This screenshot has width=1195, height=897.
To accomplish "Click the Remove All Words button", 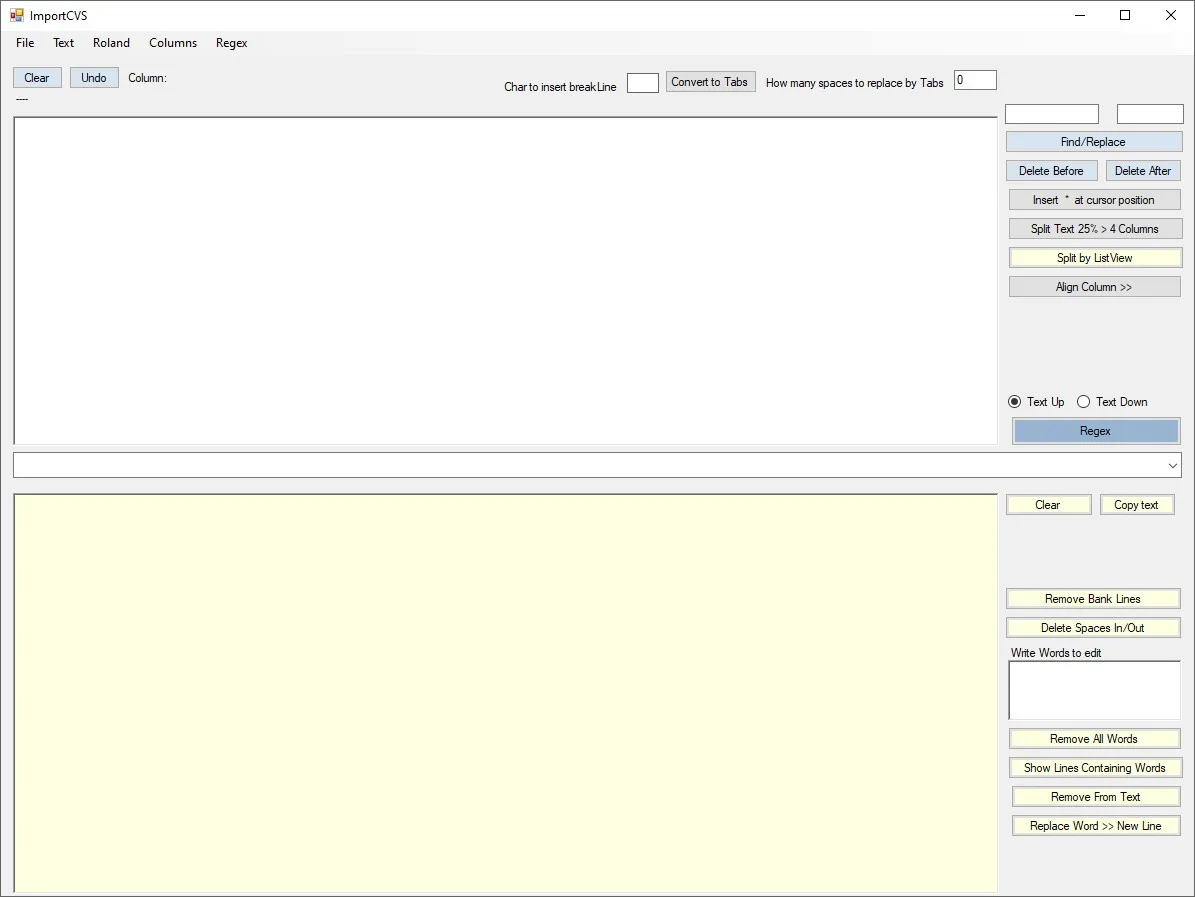I will pos(1094,738).
